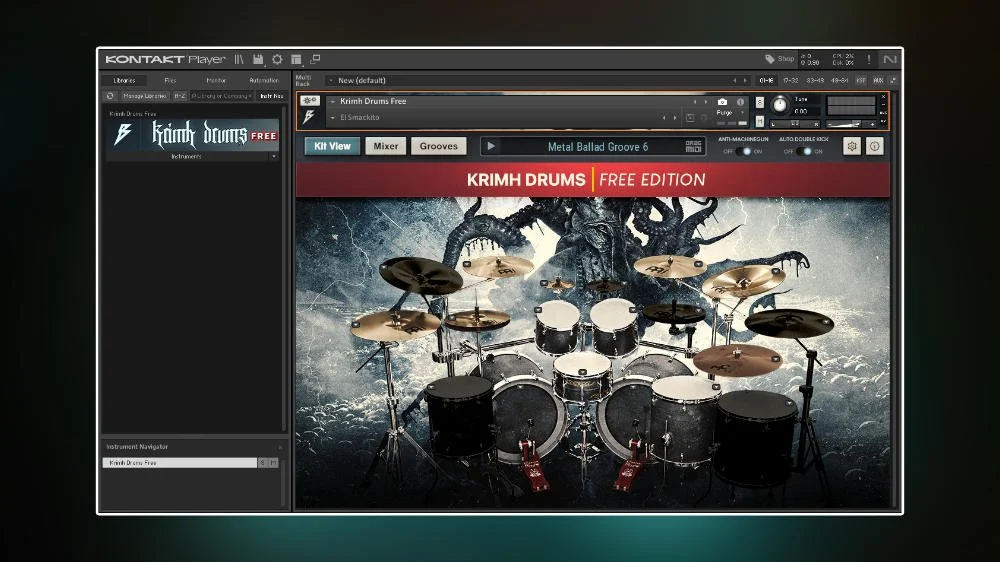Image resolution: width=1000 pixels, height=562 pixels.
Task: Toggle A-Z library sorting
Action: tap(180, 96)
